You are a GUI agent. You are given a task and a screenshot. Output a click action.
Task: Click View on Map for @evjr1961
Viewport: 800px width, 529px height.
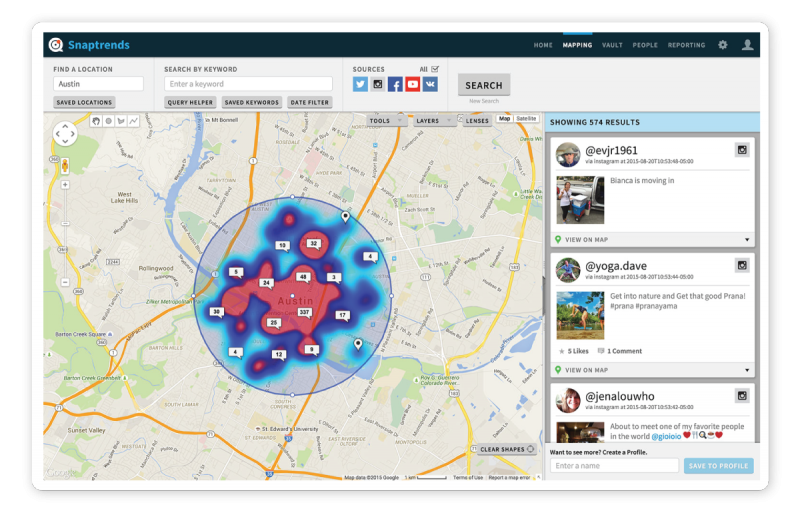(587, 240)
